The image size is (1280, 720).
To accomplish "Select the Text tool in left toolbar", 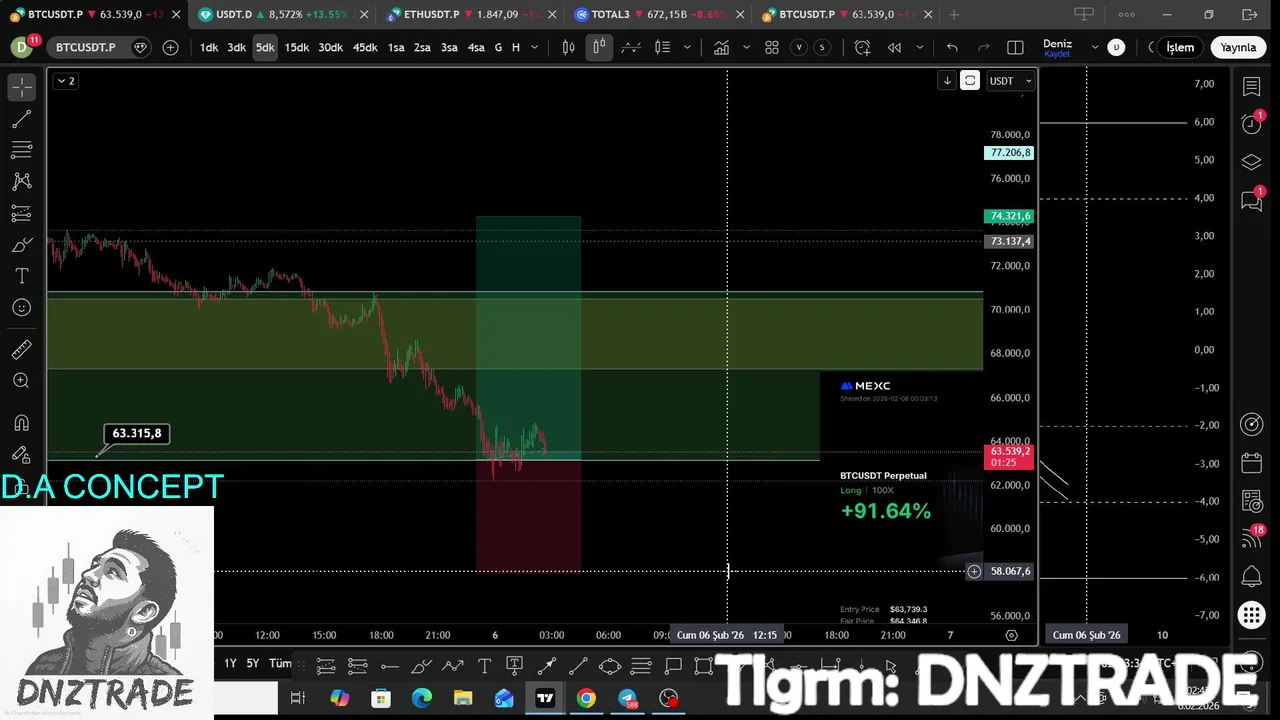I will pos(21,276).
